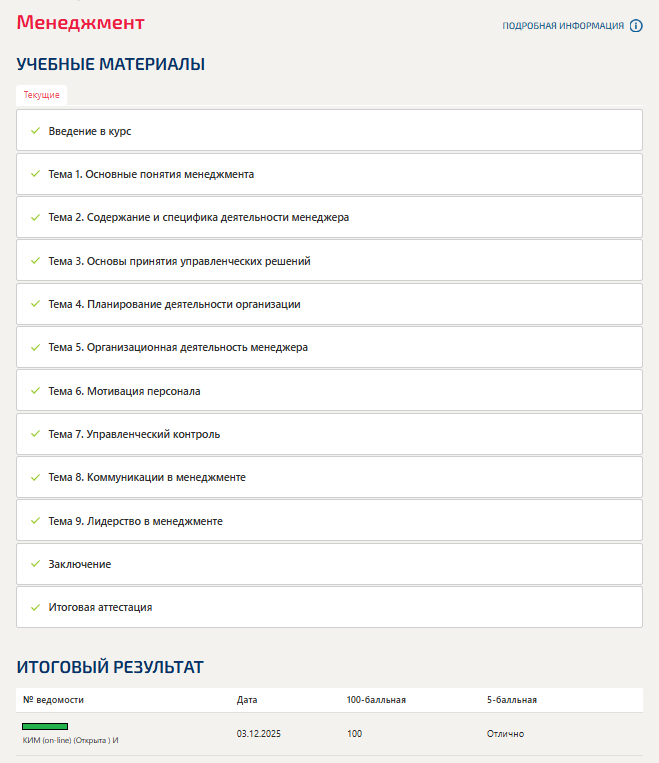Click the КИМ (on-line) statement entry
The width and height of the screenshot is (659, 763).
pyautogui.click(x=70, y=740)
